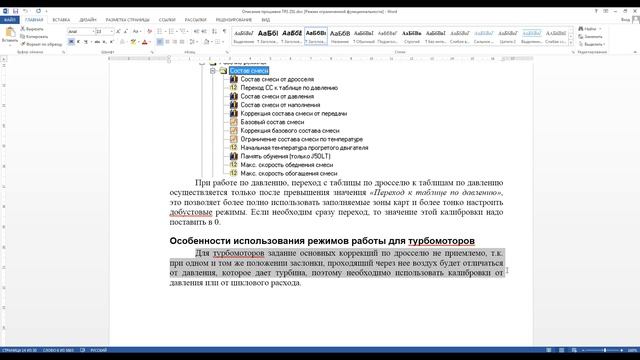Switch to Web Layout view in status bar

pyautogui.click(x=574, y=350)
